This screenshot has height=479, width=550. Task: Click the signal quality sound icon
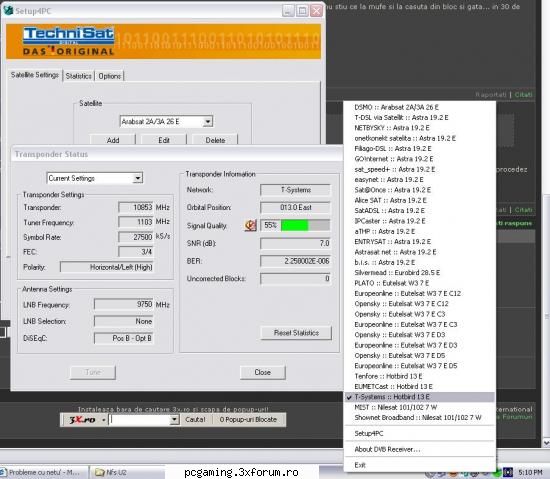pyautogui.click(x=250, y=225)
